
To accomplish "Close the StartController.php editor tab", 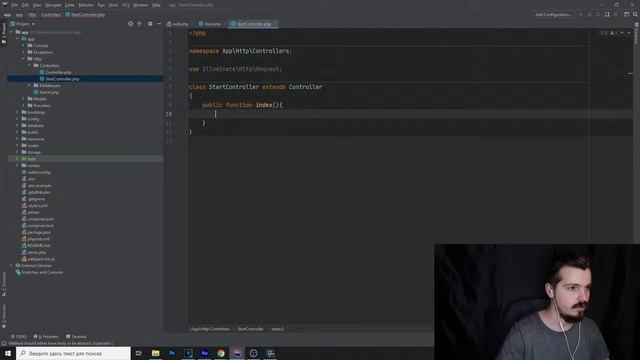I will [275, 24].
